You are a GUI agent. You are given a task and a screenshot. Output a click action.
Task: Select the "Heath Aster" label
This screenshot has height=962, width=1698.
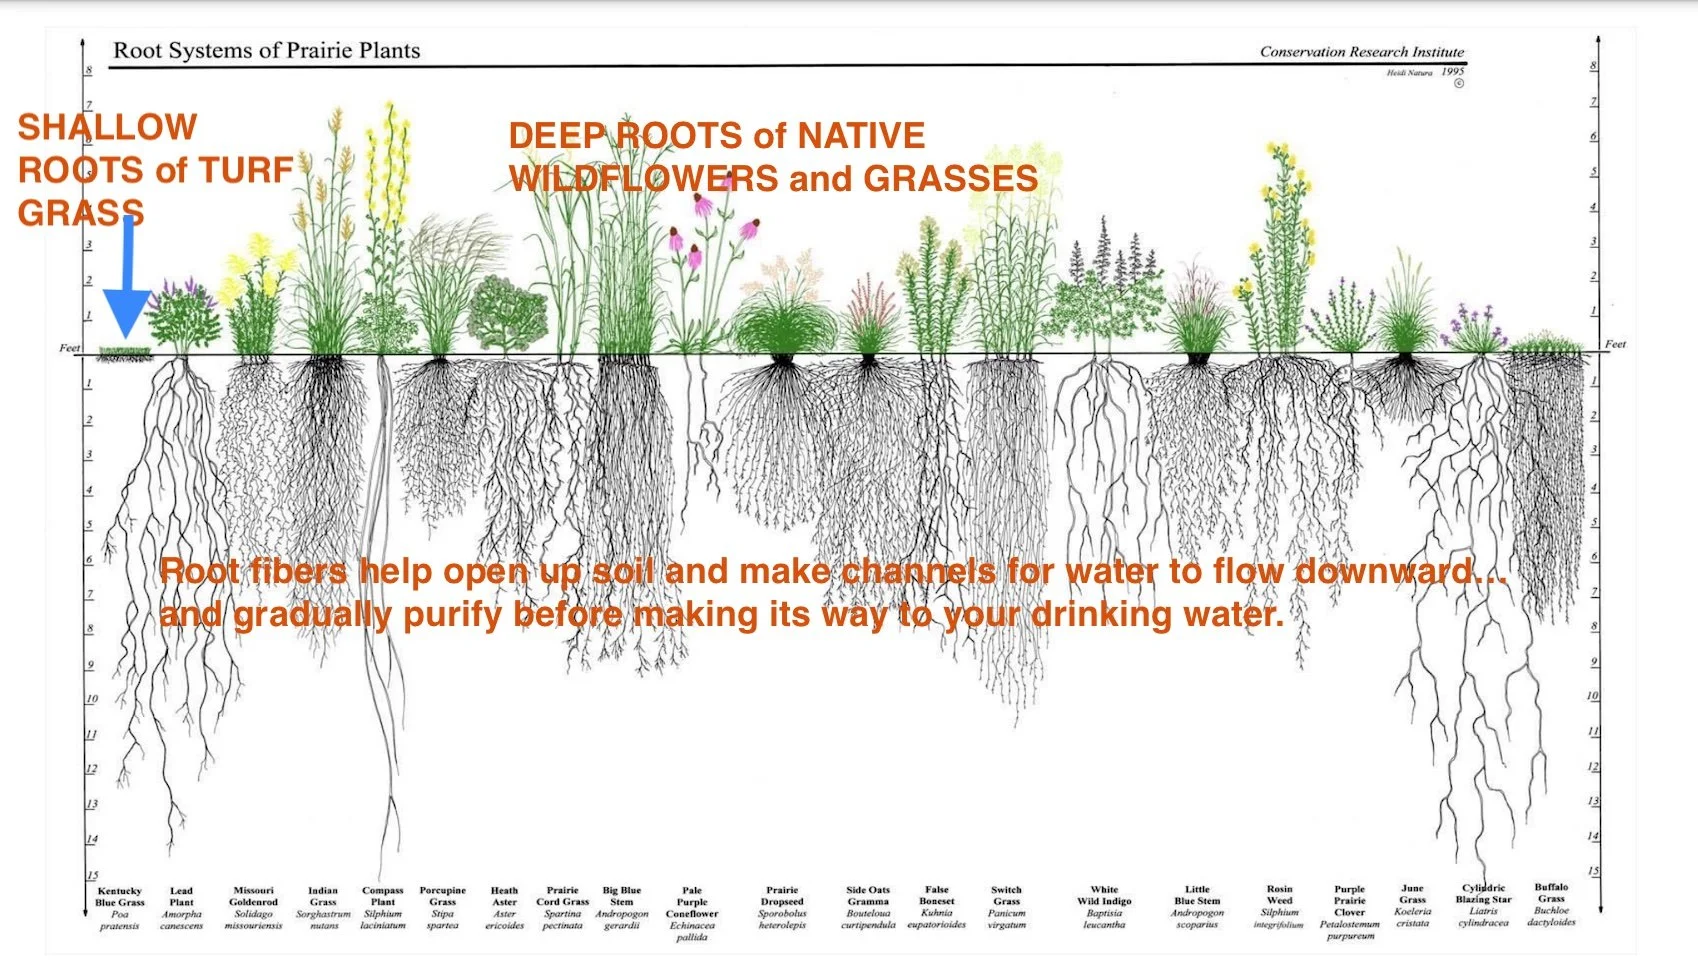point(504,896)
